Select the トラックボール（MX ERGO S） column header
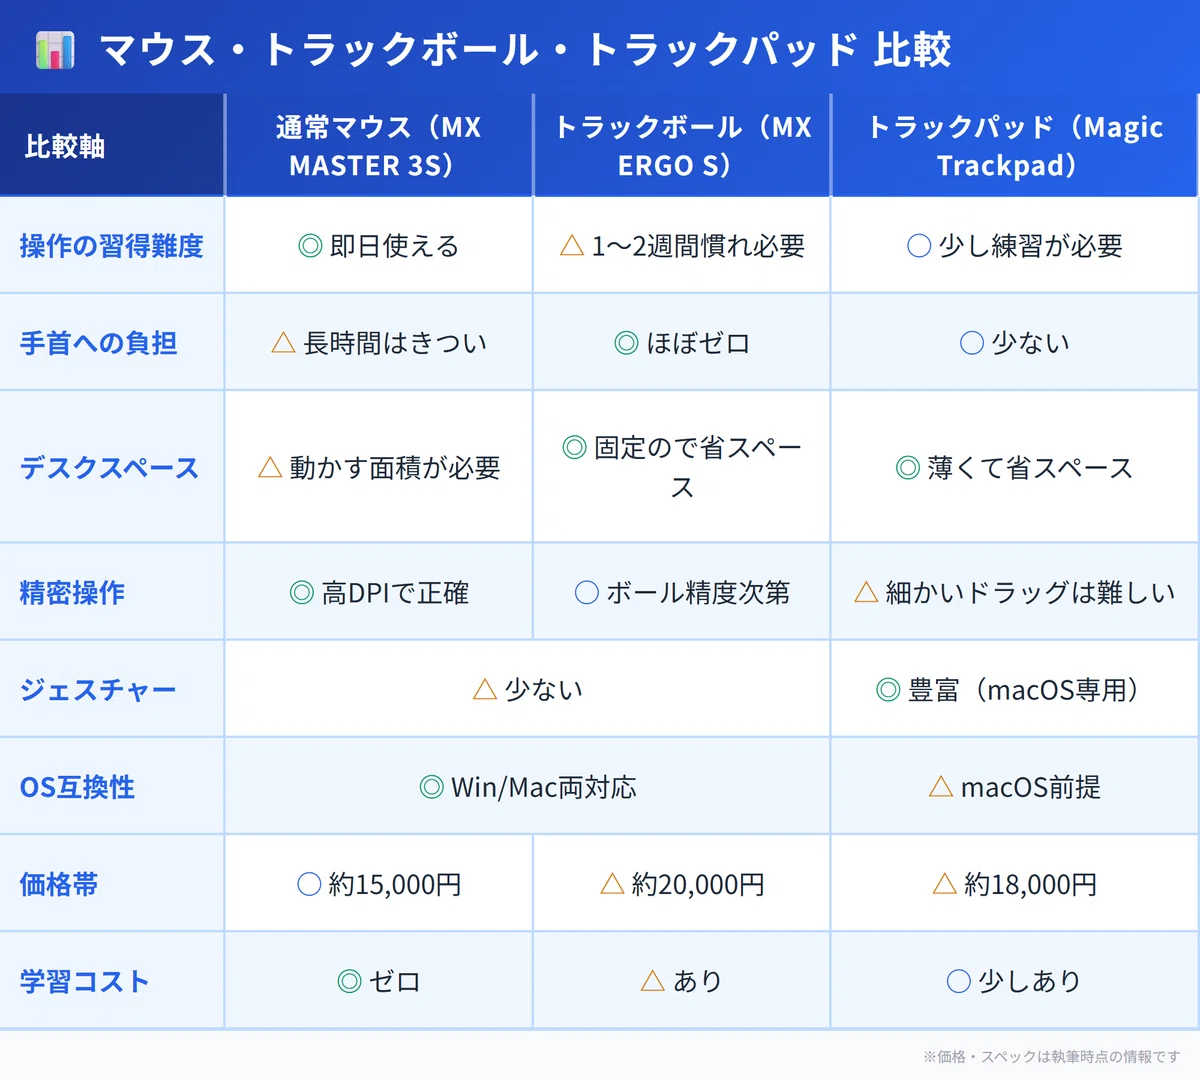The image size is (1200, 1080). [x=682, y=146]
